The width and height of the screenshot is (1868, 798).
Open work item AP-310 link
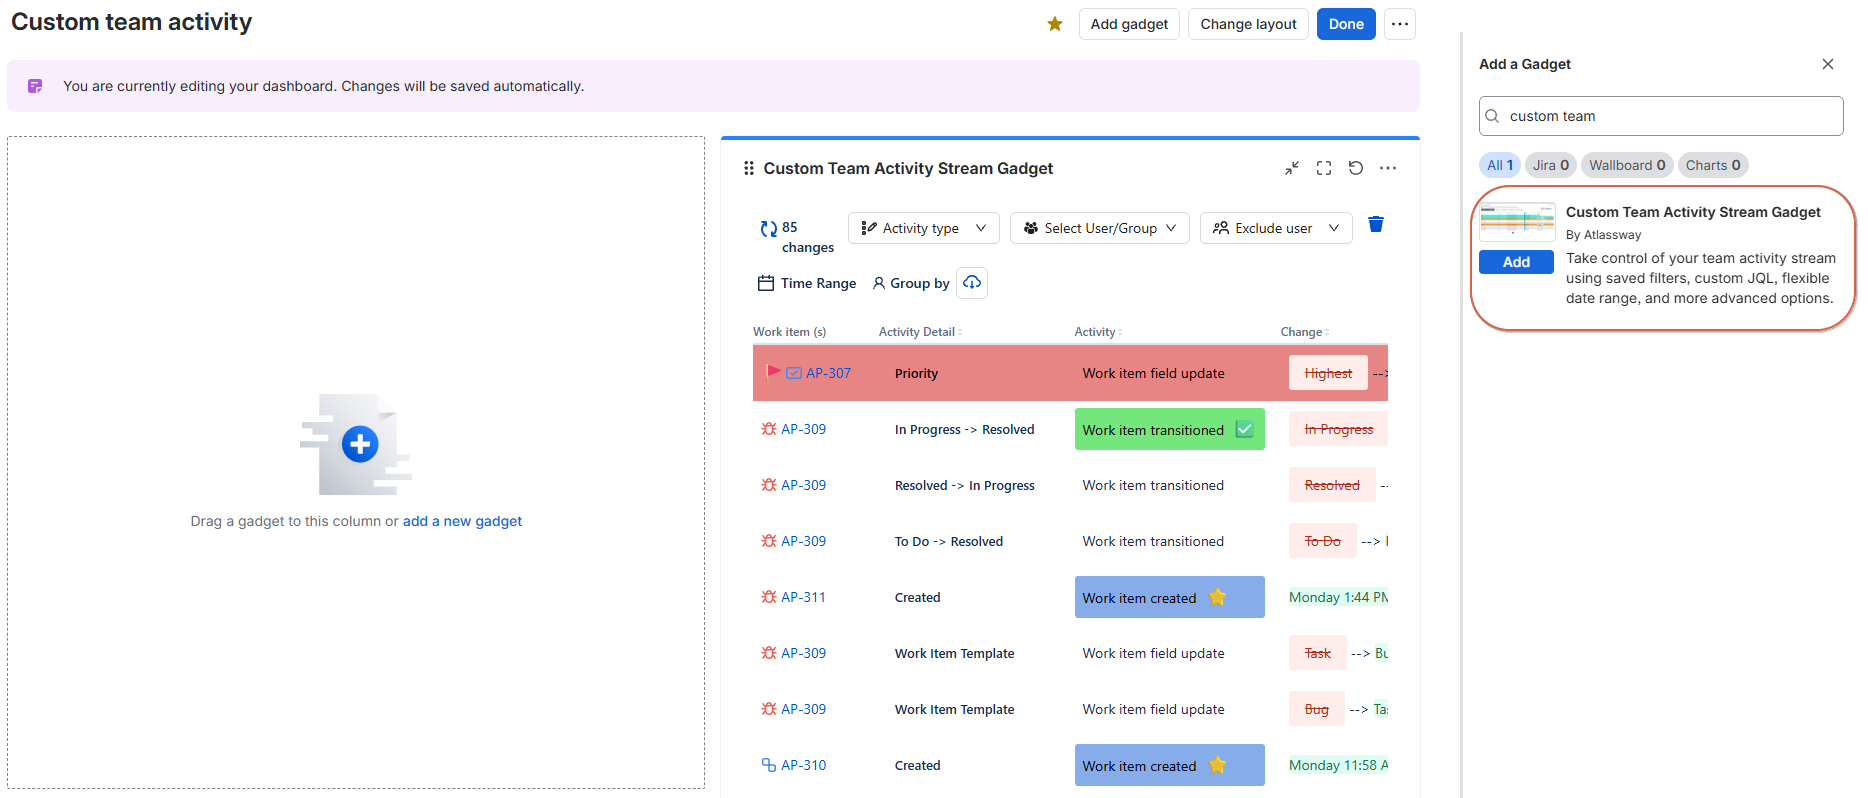[x=803, y=765]
